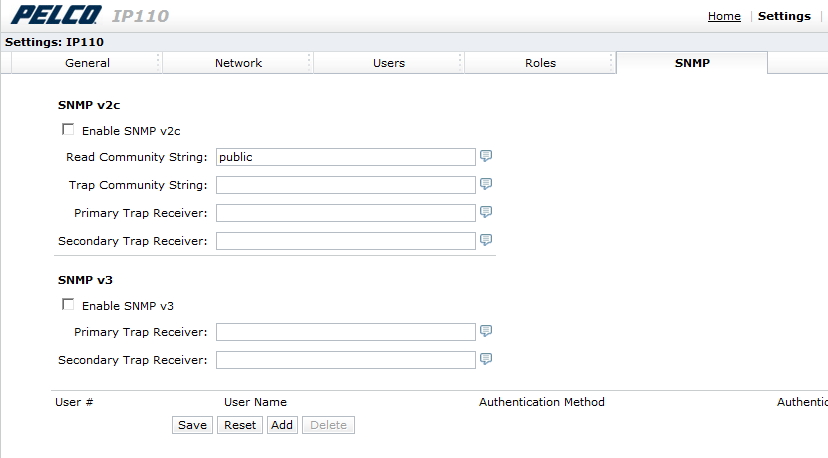The width and height of the screenshot is (828, 458).
Task: Click help icon for v2c Primary Trap Receiver
Action: [486, 212]
